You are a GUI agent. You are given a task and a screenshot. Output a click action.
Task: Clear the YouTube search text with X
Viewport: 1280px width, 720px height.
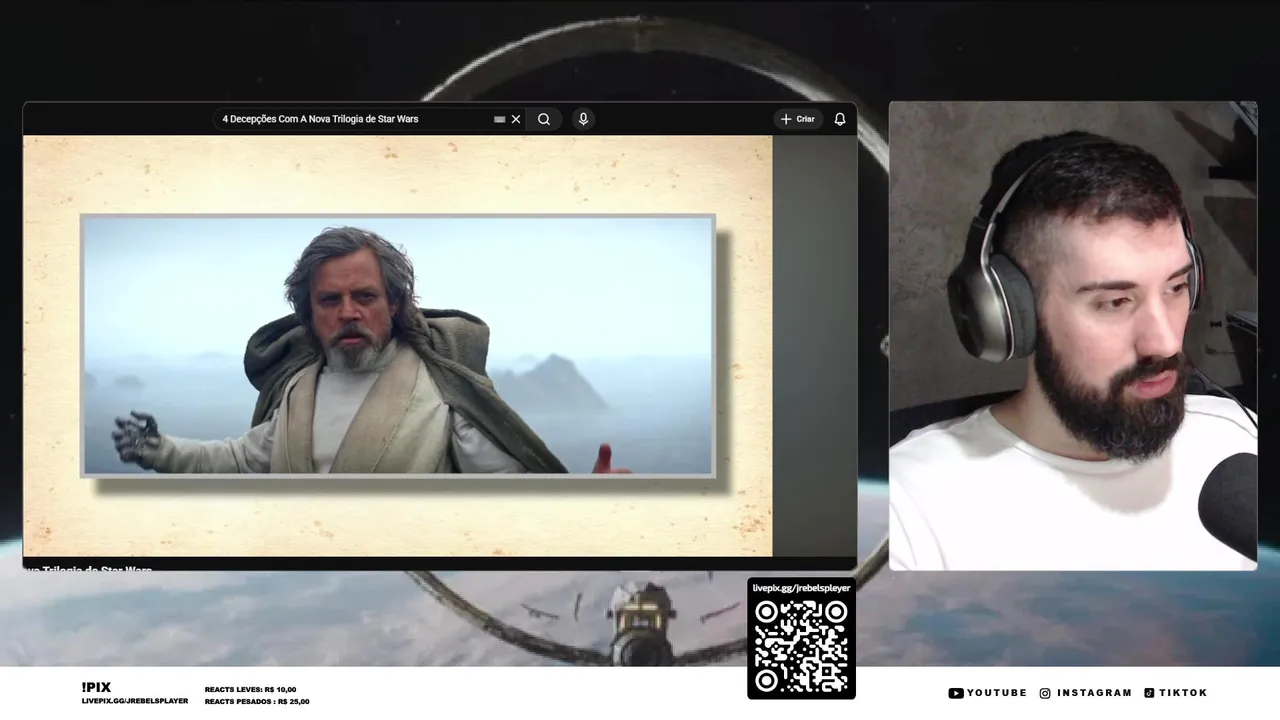pyautogui.click(x=516, y=119)
